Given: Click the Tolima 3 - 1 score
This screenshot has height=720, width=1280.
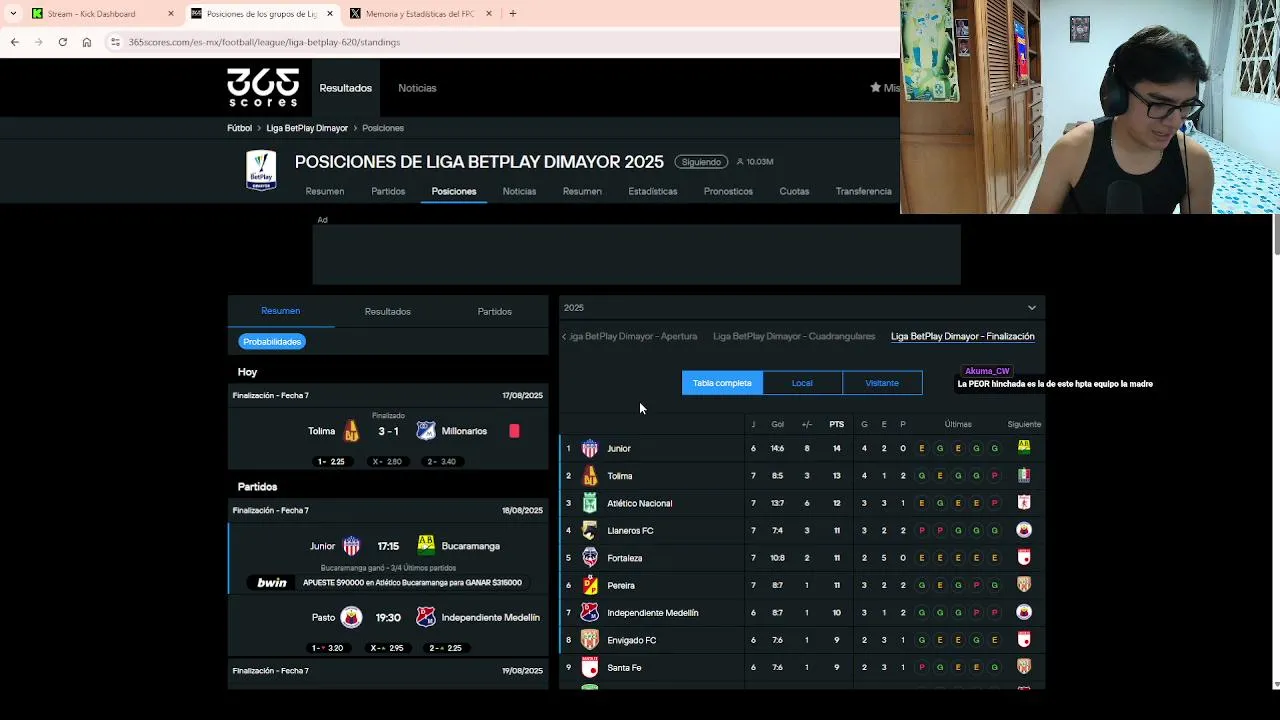Looking at the screenshot, I should (x=388, y=431).
